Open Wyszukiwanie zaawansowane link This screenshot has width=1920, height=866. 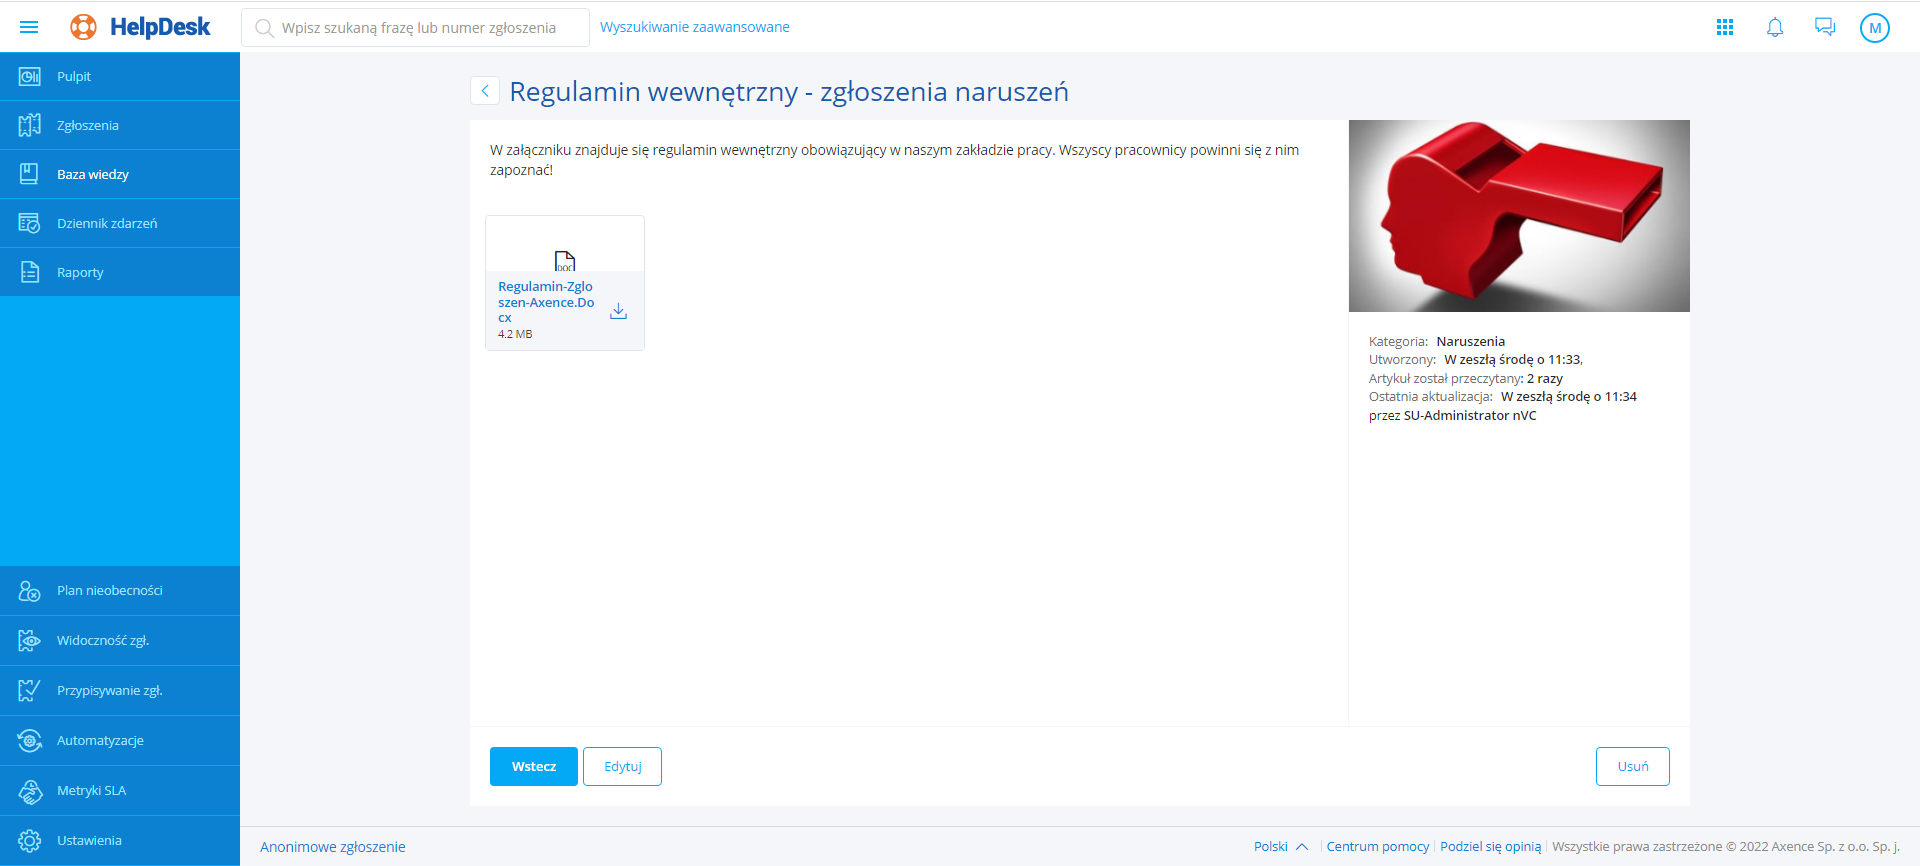694,27
